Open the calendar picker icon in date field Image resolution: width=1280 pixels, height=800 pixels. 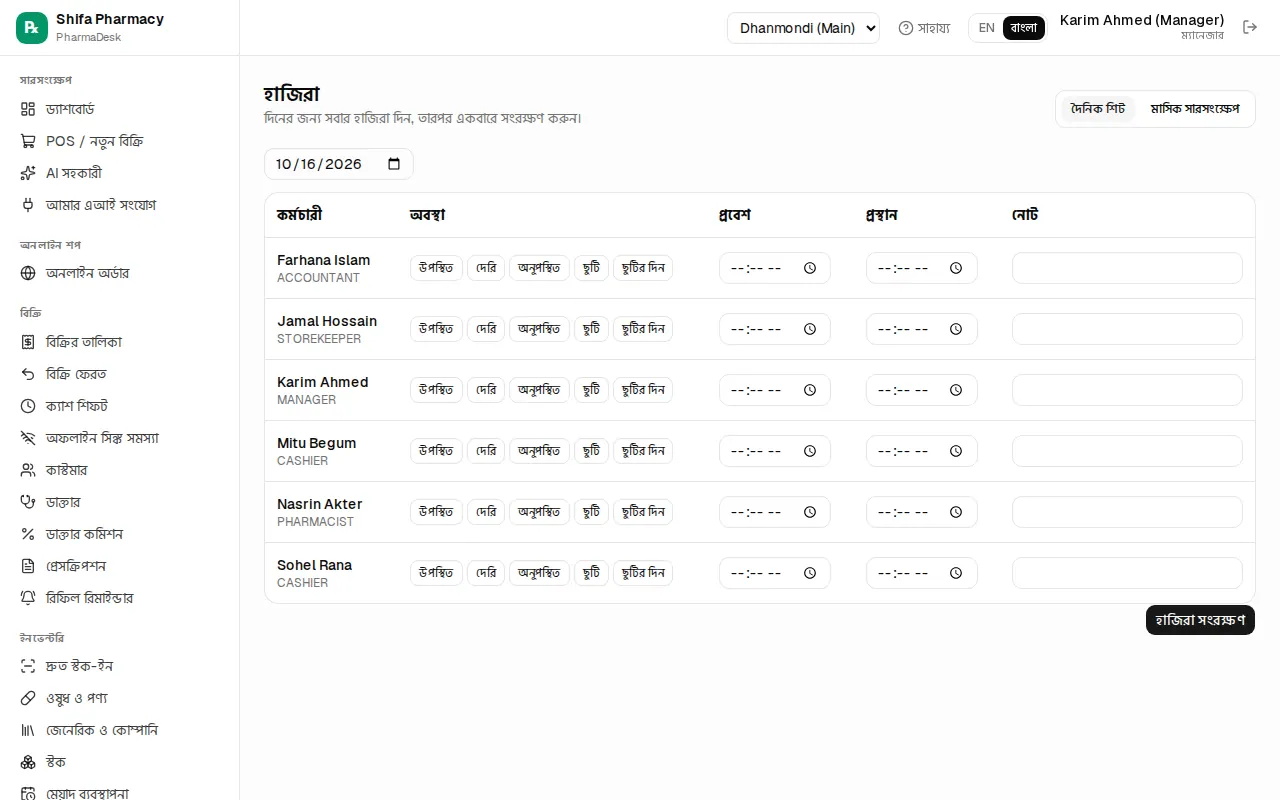394,164
